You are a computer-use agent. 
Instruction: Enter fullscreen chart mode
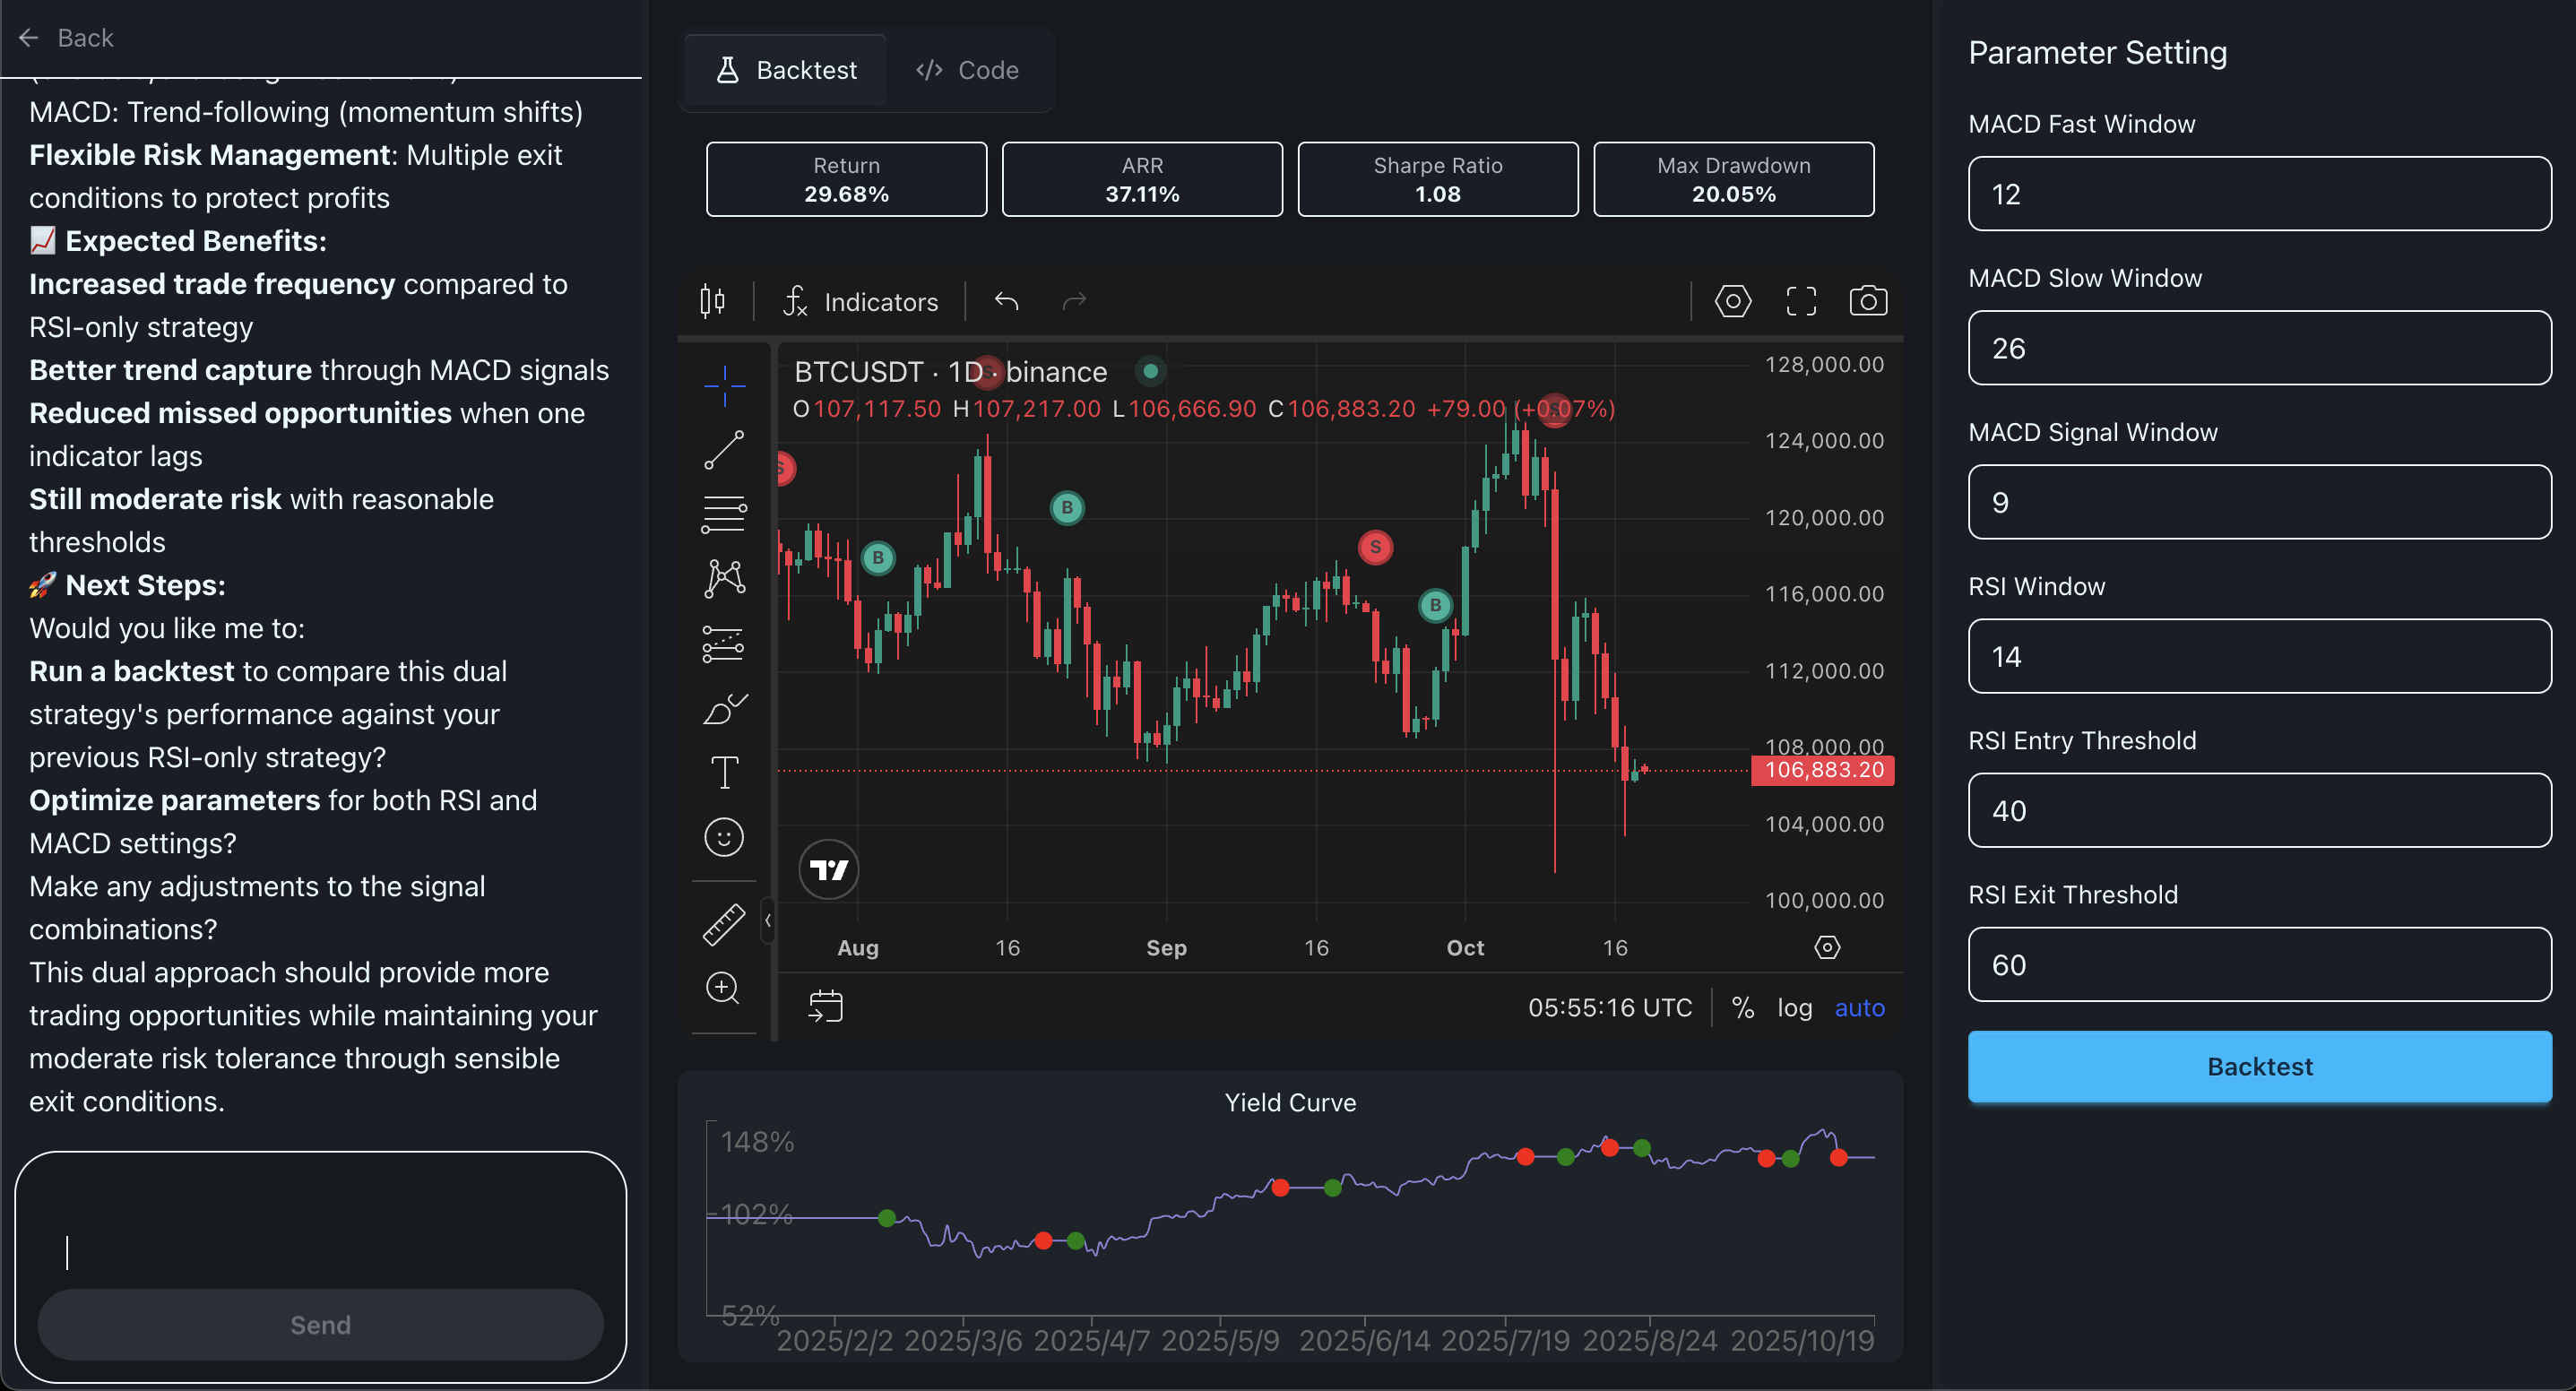pyautogui.click(x=1800, y=300)
